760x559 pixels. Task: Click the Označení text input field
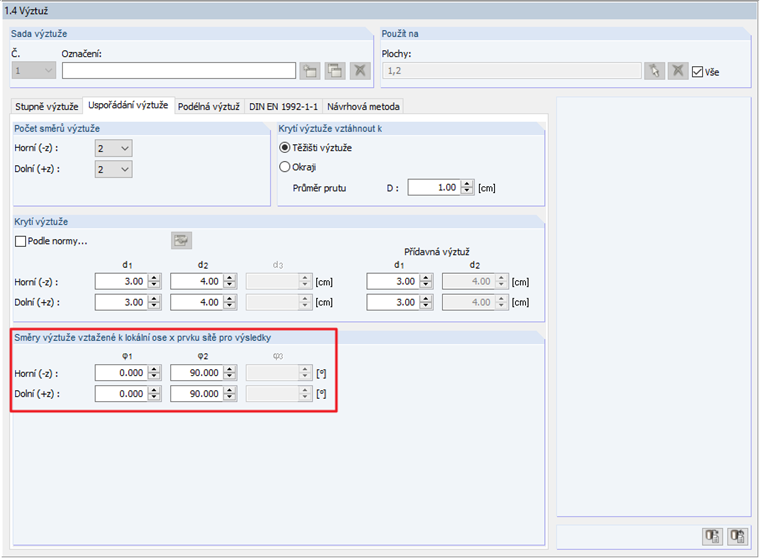point(179,71)
